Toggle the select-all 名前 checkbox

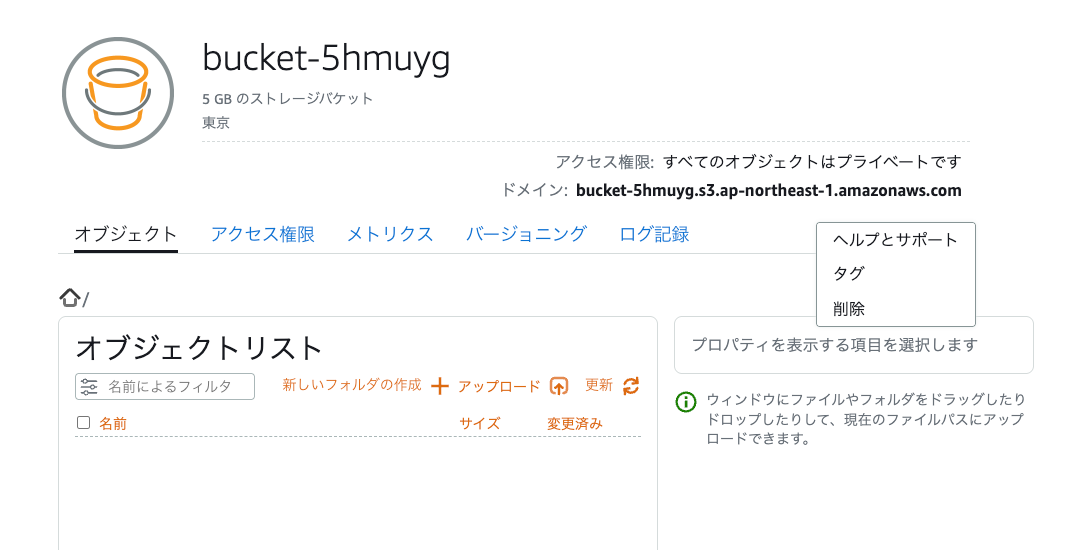click(x=84, y=423)
